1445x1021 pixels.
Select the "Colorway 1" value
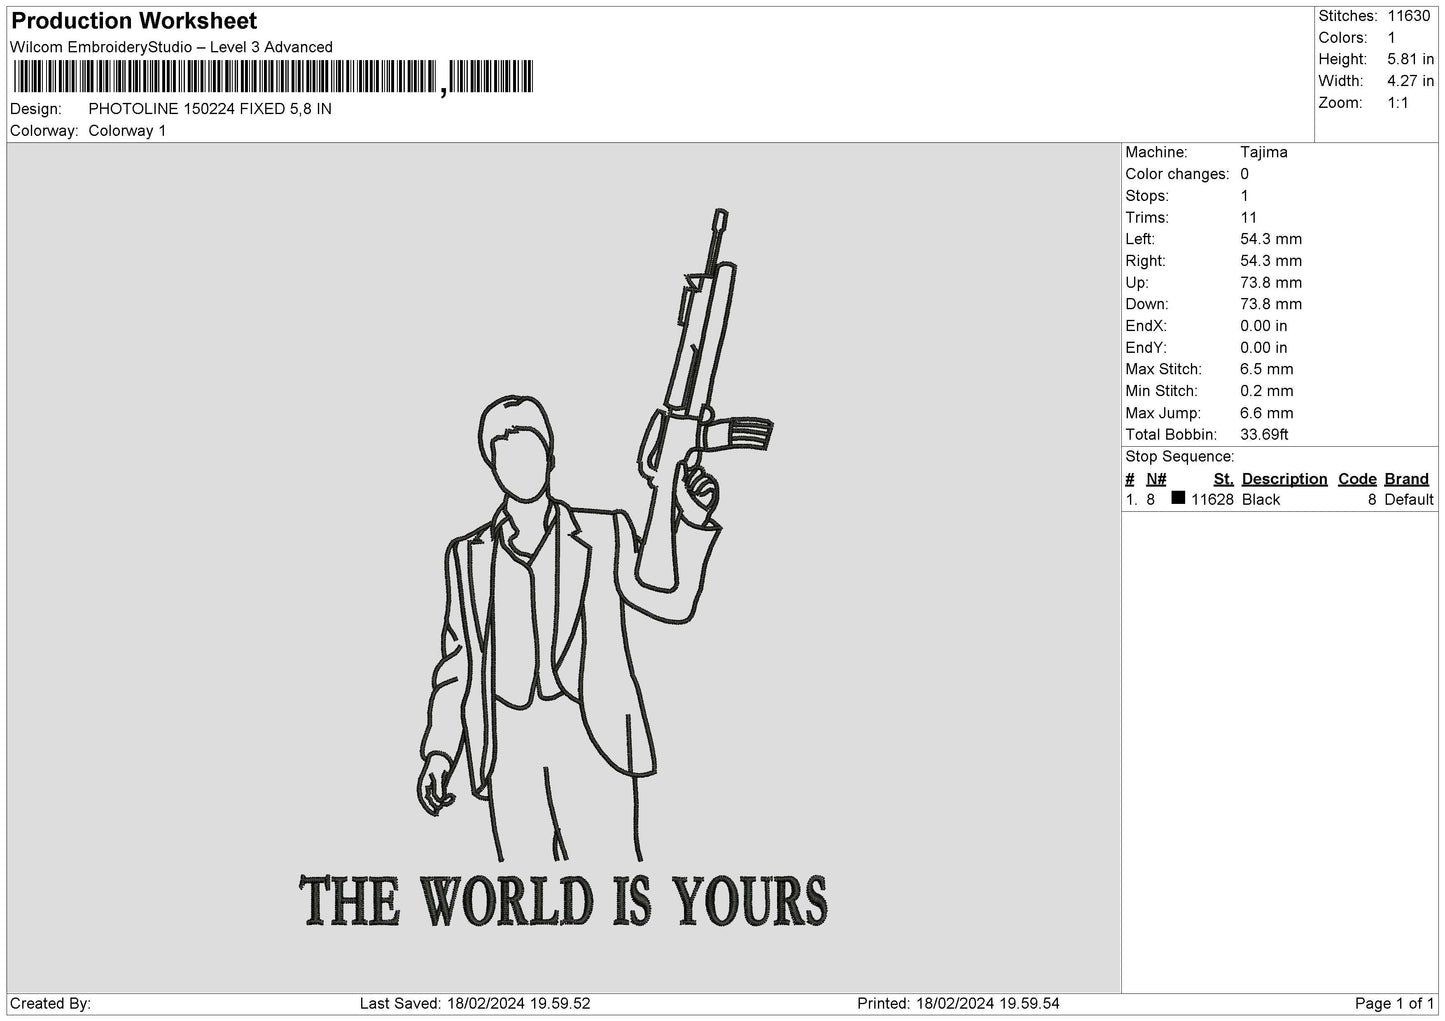click(127, 131)
